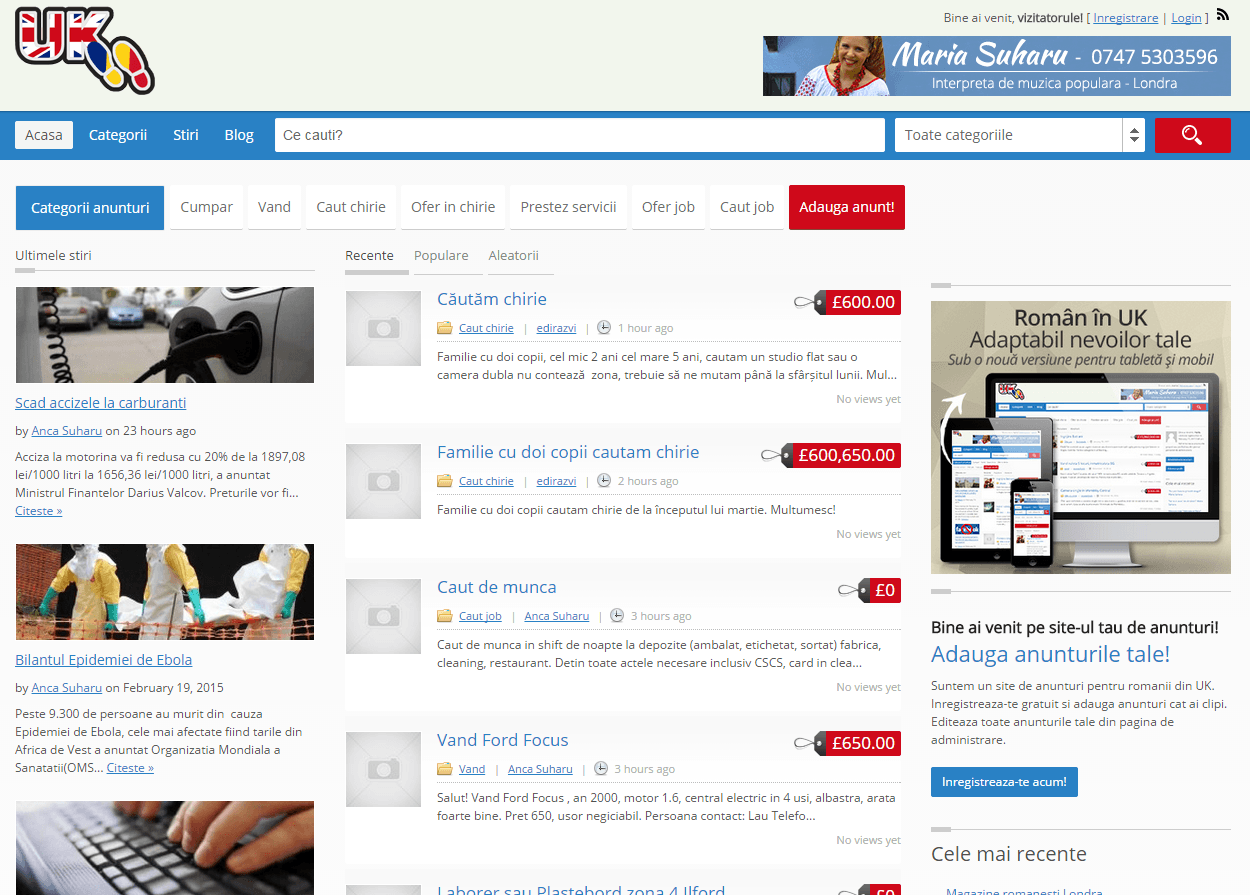Click the Inregistreaza-te acum! button
Viewport: 1250px width, 895px height.
[1003, 782]
